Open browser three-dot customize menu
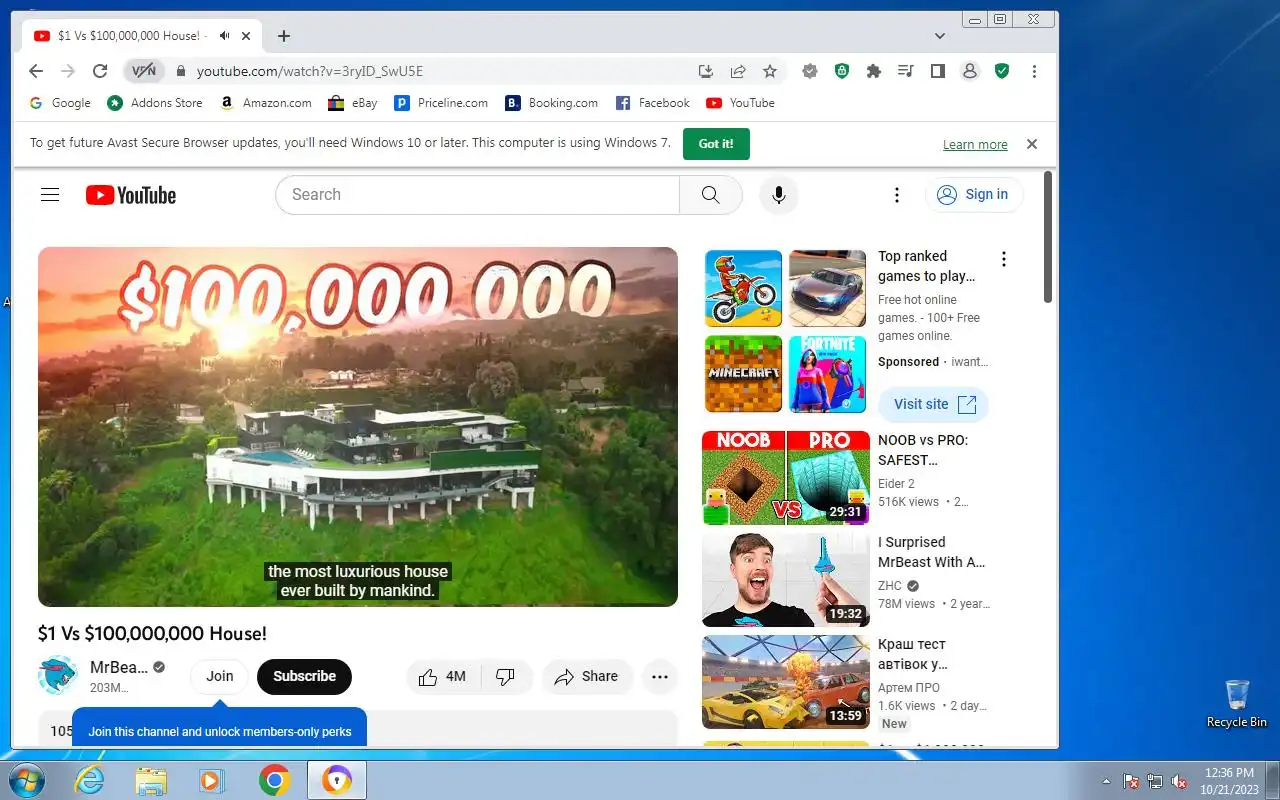 click(x=1034, y=71)
